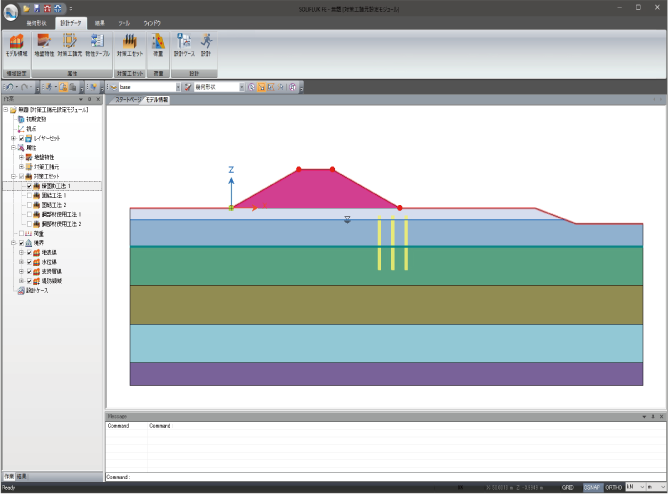The image size is (668, 494).
Task: Switch to the スタートページ document tab
Action: click(128, 100)
